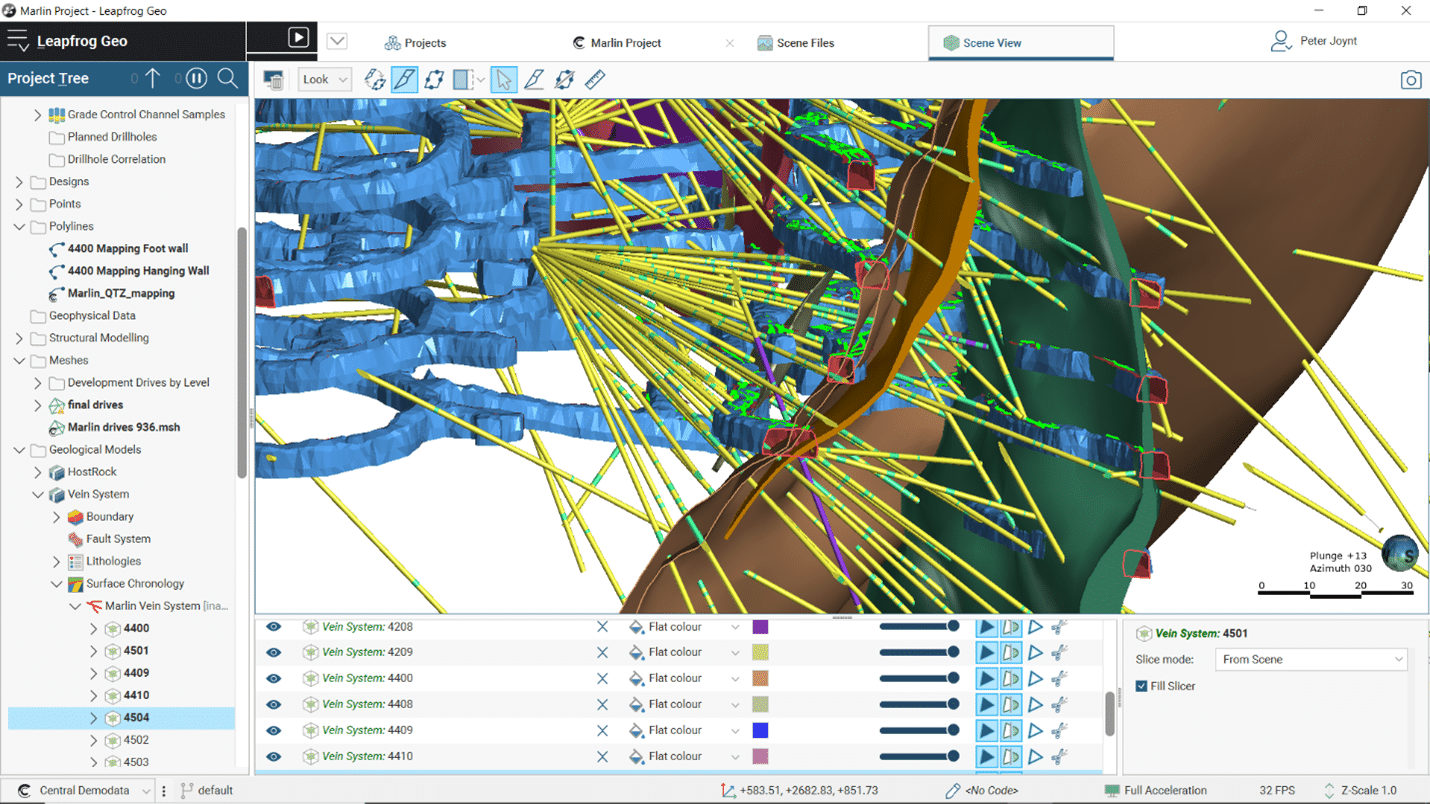Image resolution: width=1430 pixels, height=804 pixels.
Task: Adjust the opacity slider for Vein System 4400
Action: point(919,678)
